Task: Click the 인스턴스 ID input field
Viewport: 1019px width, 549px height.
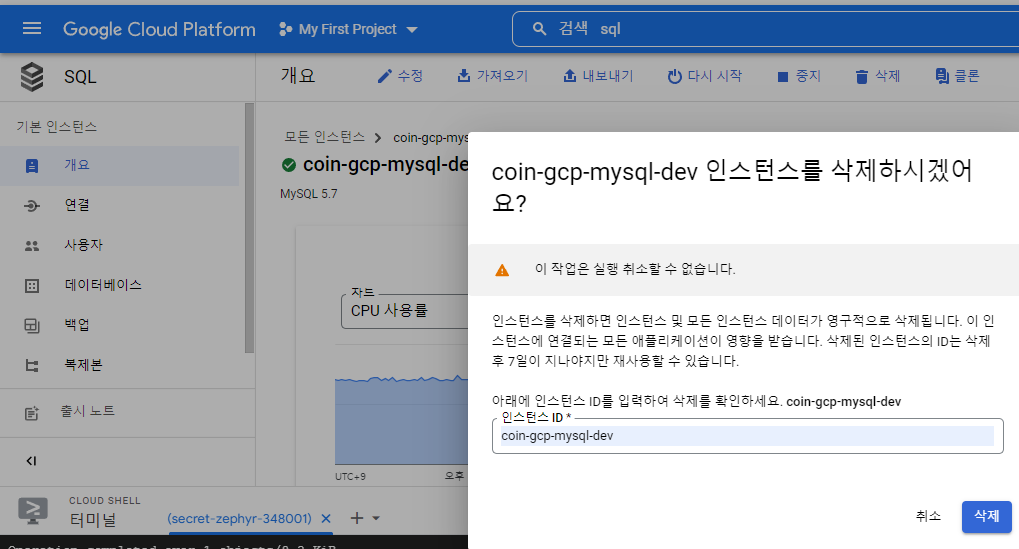Action: coord(747,436)
